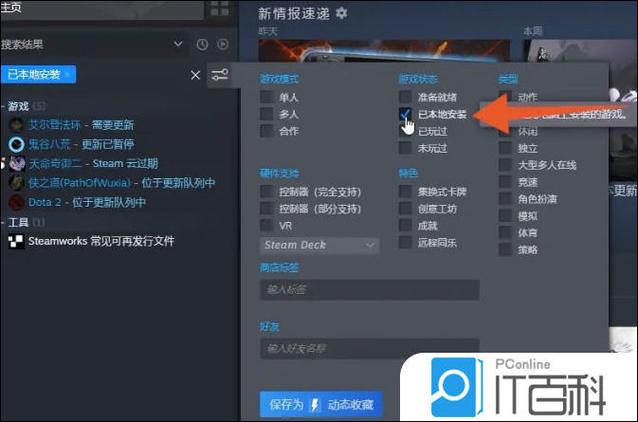
Task: Check the 策略 genre box
Action: (505, 249)
